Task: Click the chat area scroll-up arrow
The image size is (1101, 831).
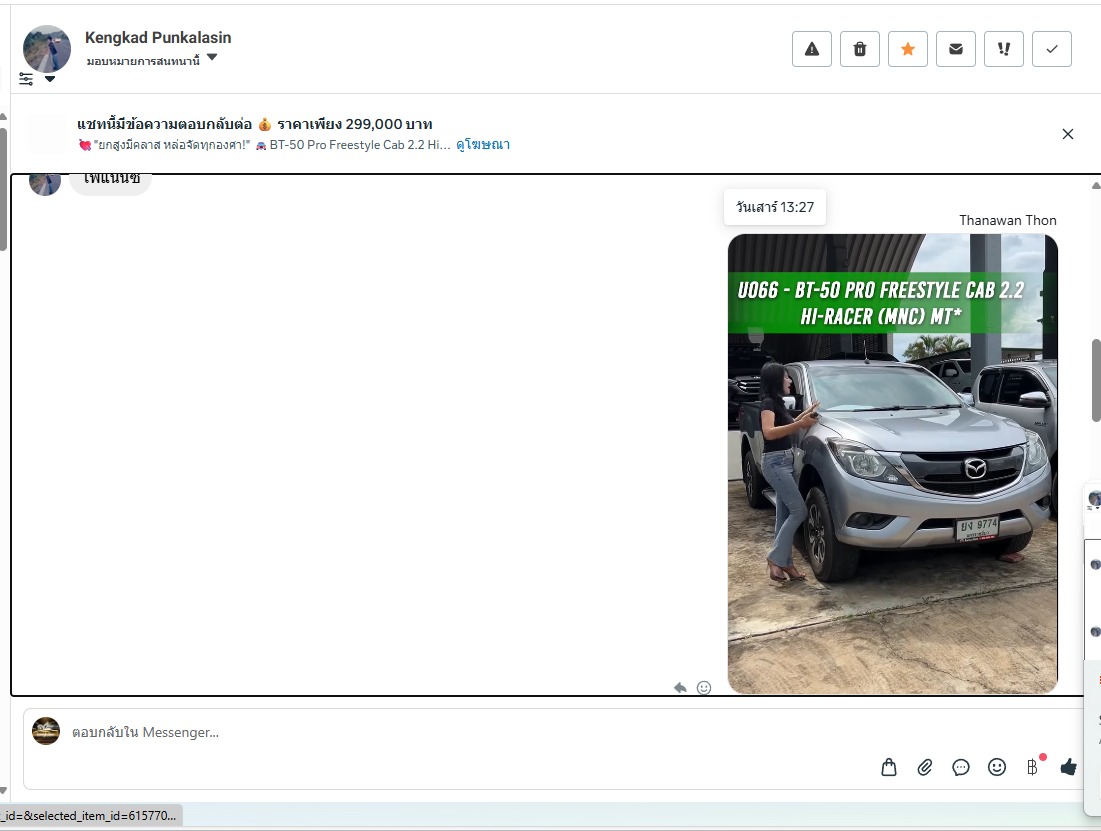Action: tap(1096, 185)
